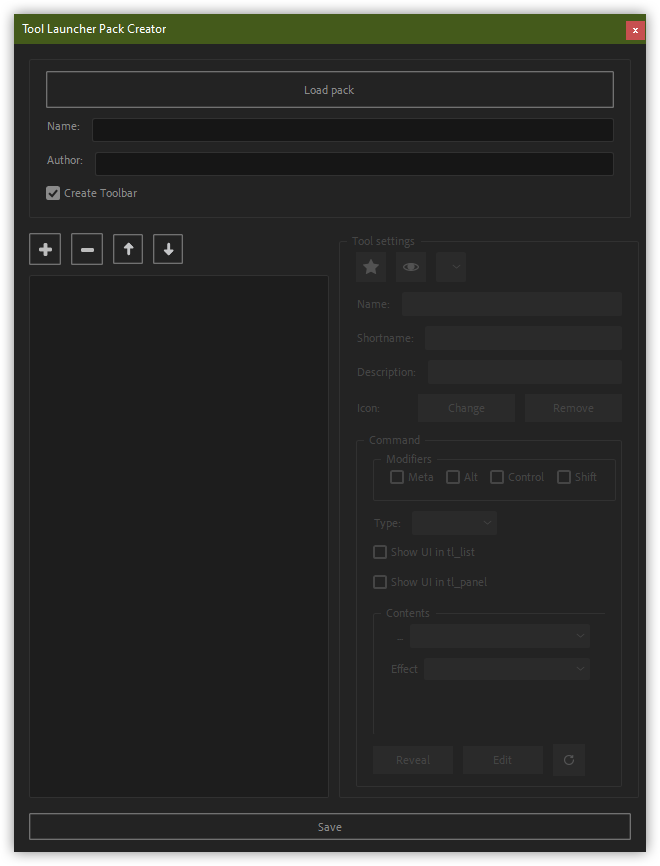
Task: Click the Change icon button
Action: (466, 408)
